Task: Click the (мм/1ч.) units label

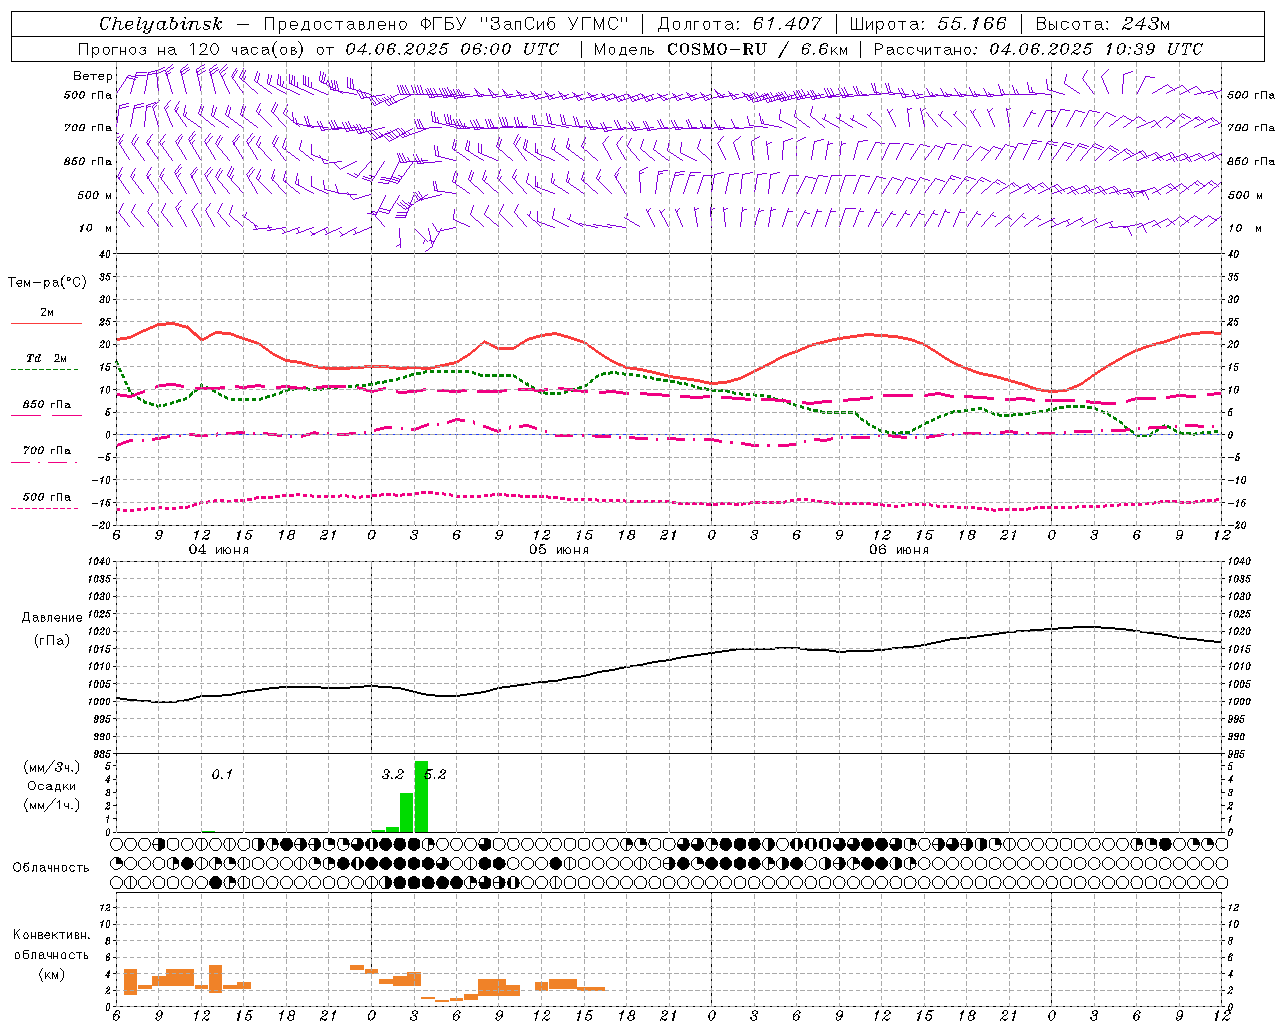Action: click(x=51, y=805)
